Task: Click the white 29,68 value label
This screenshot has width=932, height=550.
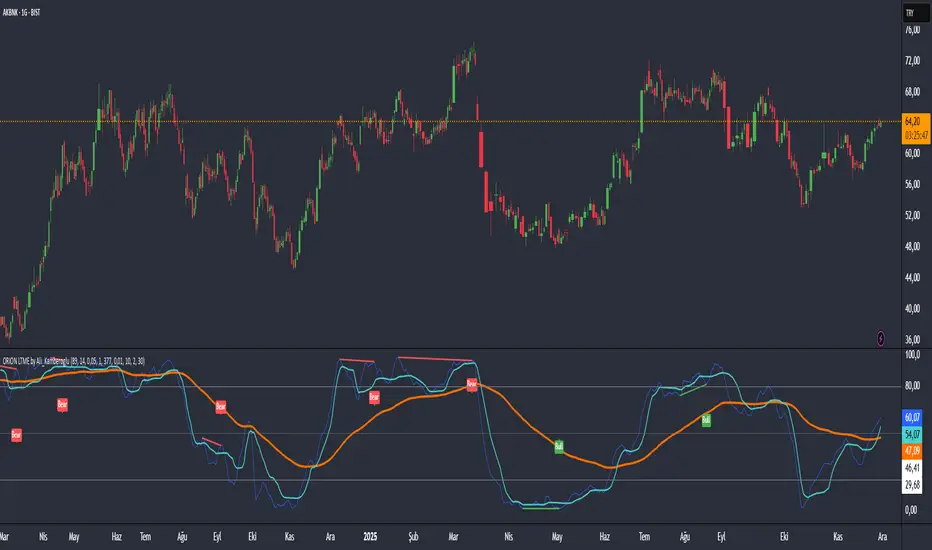Action: coord(911,485)
